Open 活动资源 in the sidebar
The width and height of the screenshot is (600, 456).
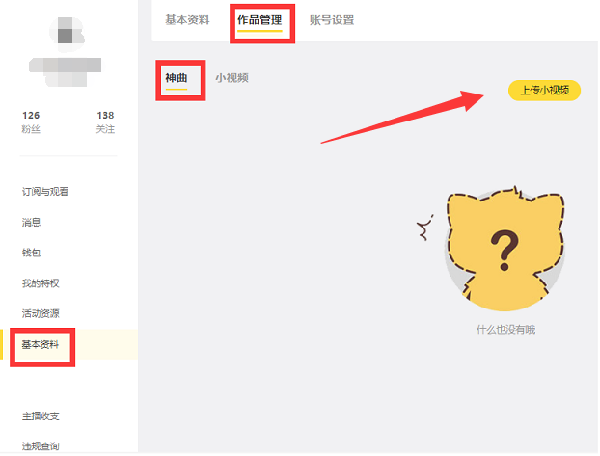click(x=41, y=313)
